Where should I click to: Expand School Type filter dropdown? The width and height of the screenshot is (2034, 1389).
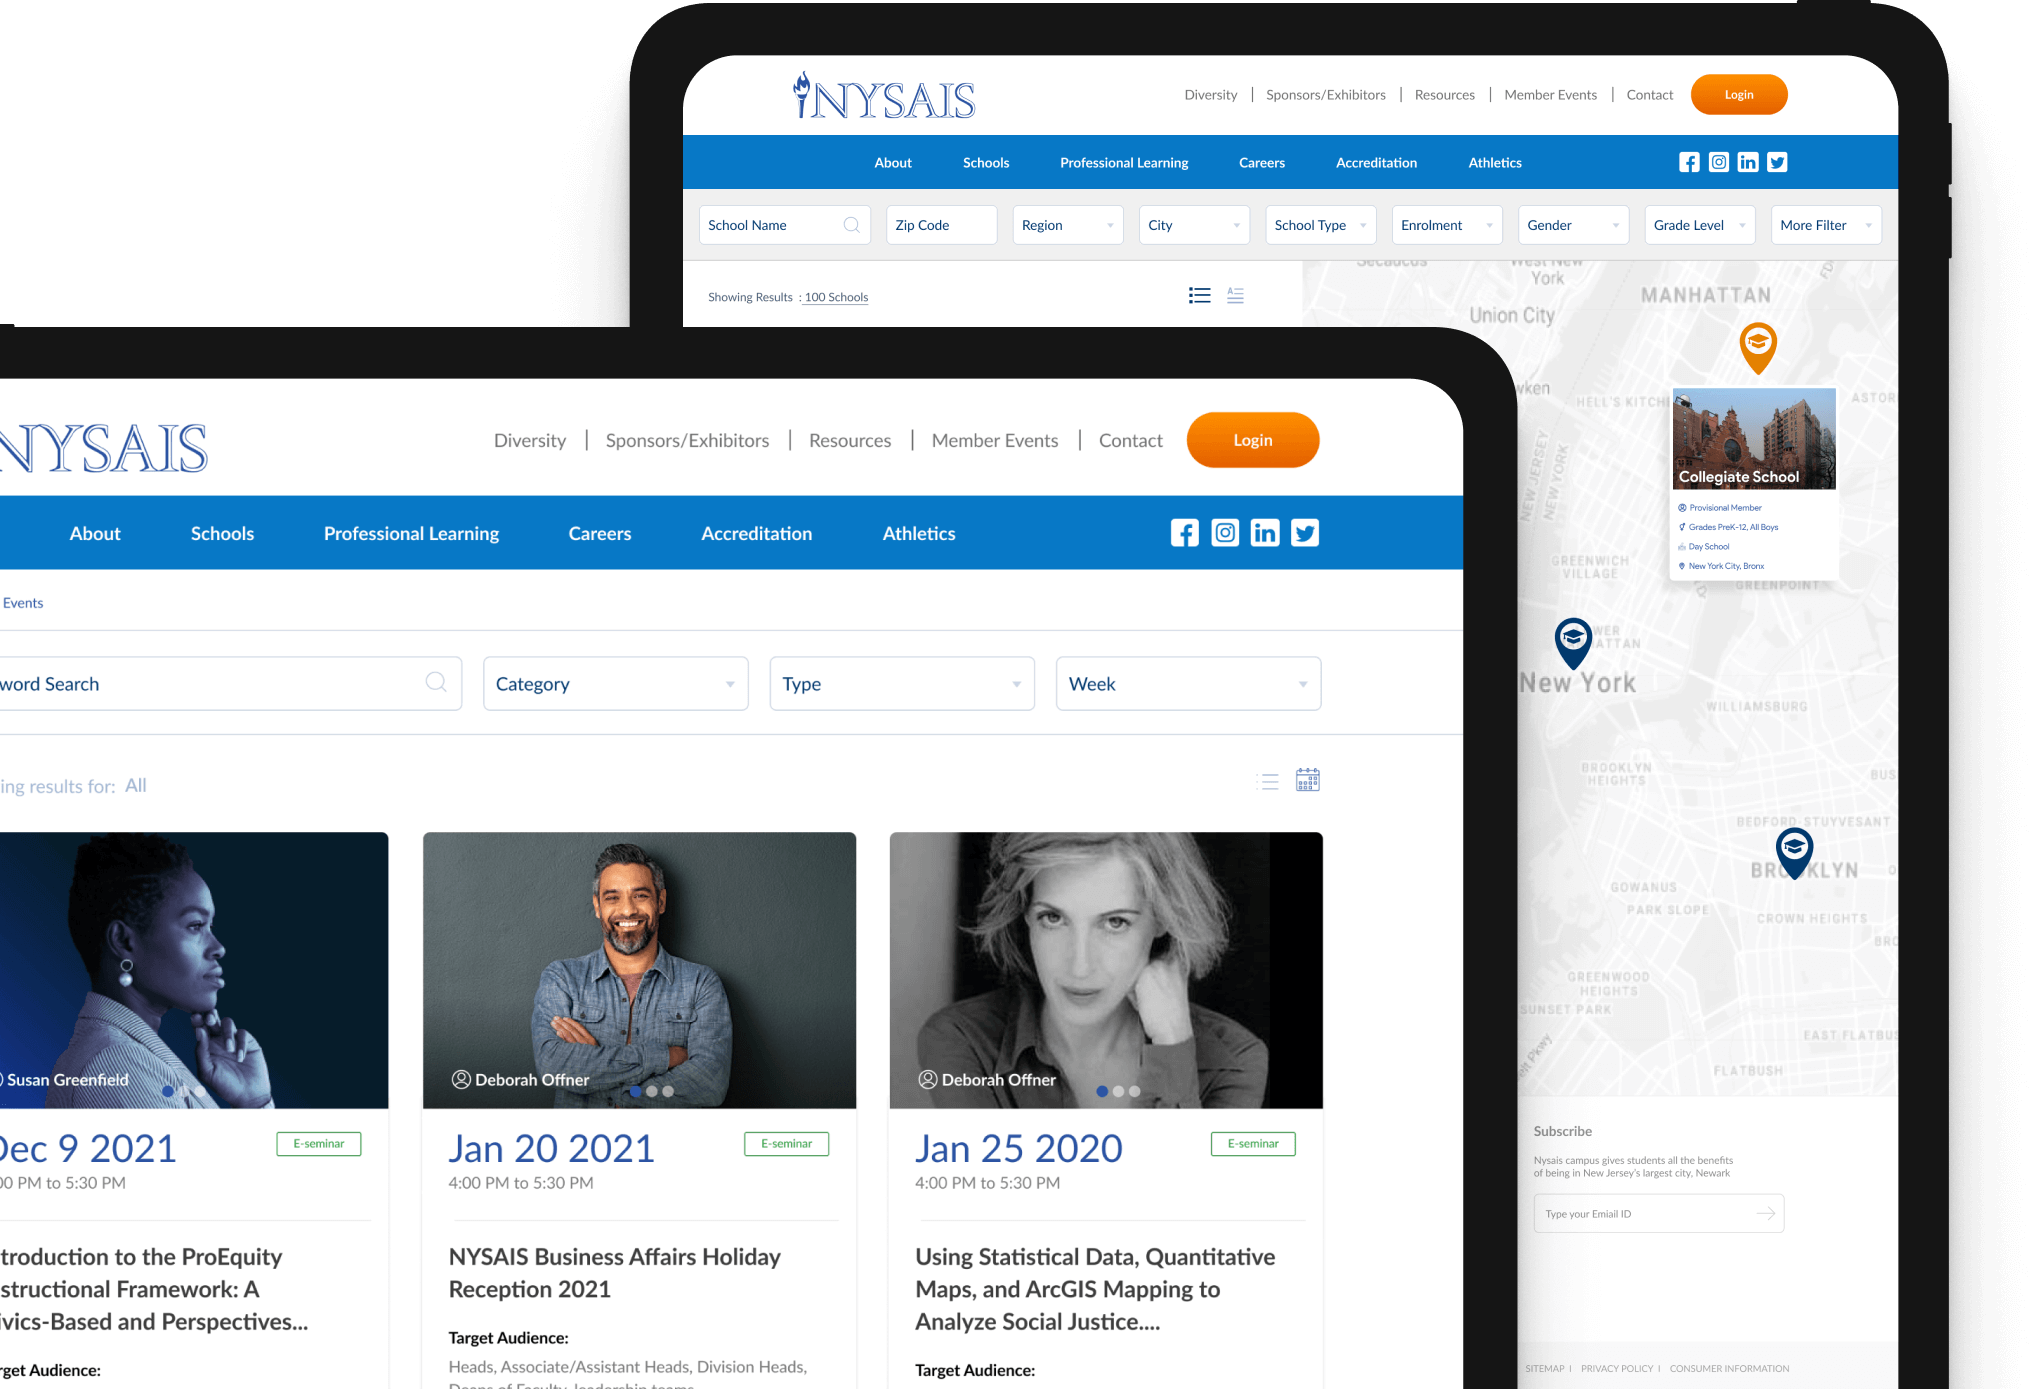1321,225
